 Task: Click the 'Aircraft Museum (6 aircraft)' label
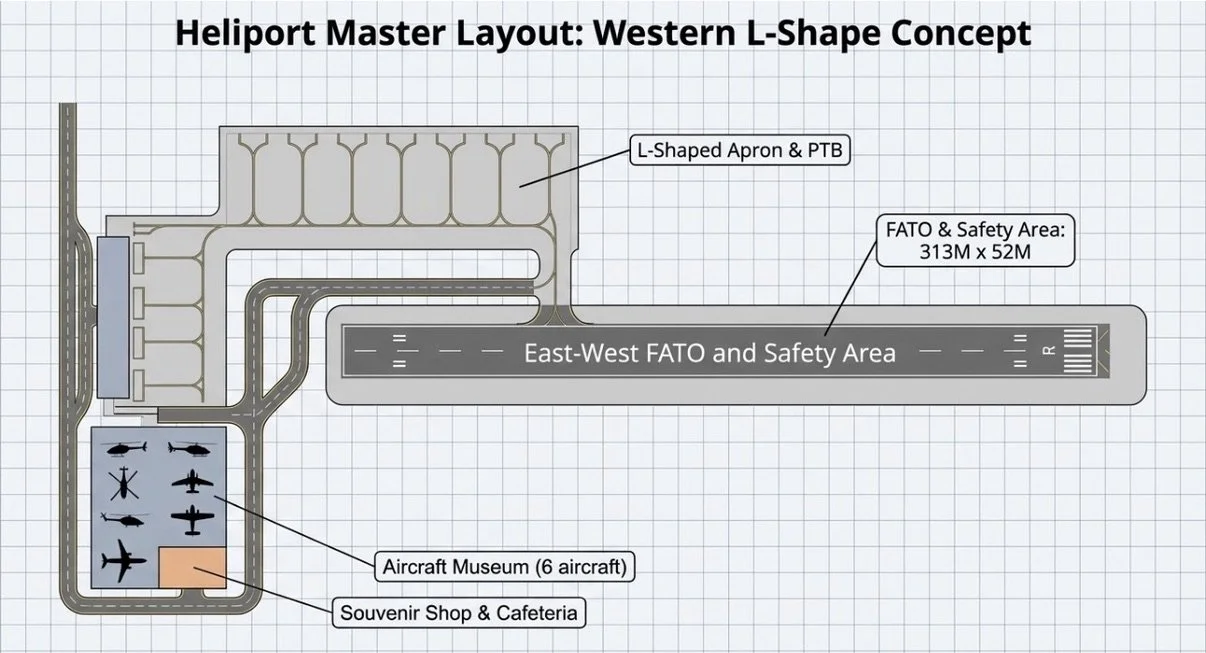coord(504,567)
